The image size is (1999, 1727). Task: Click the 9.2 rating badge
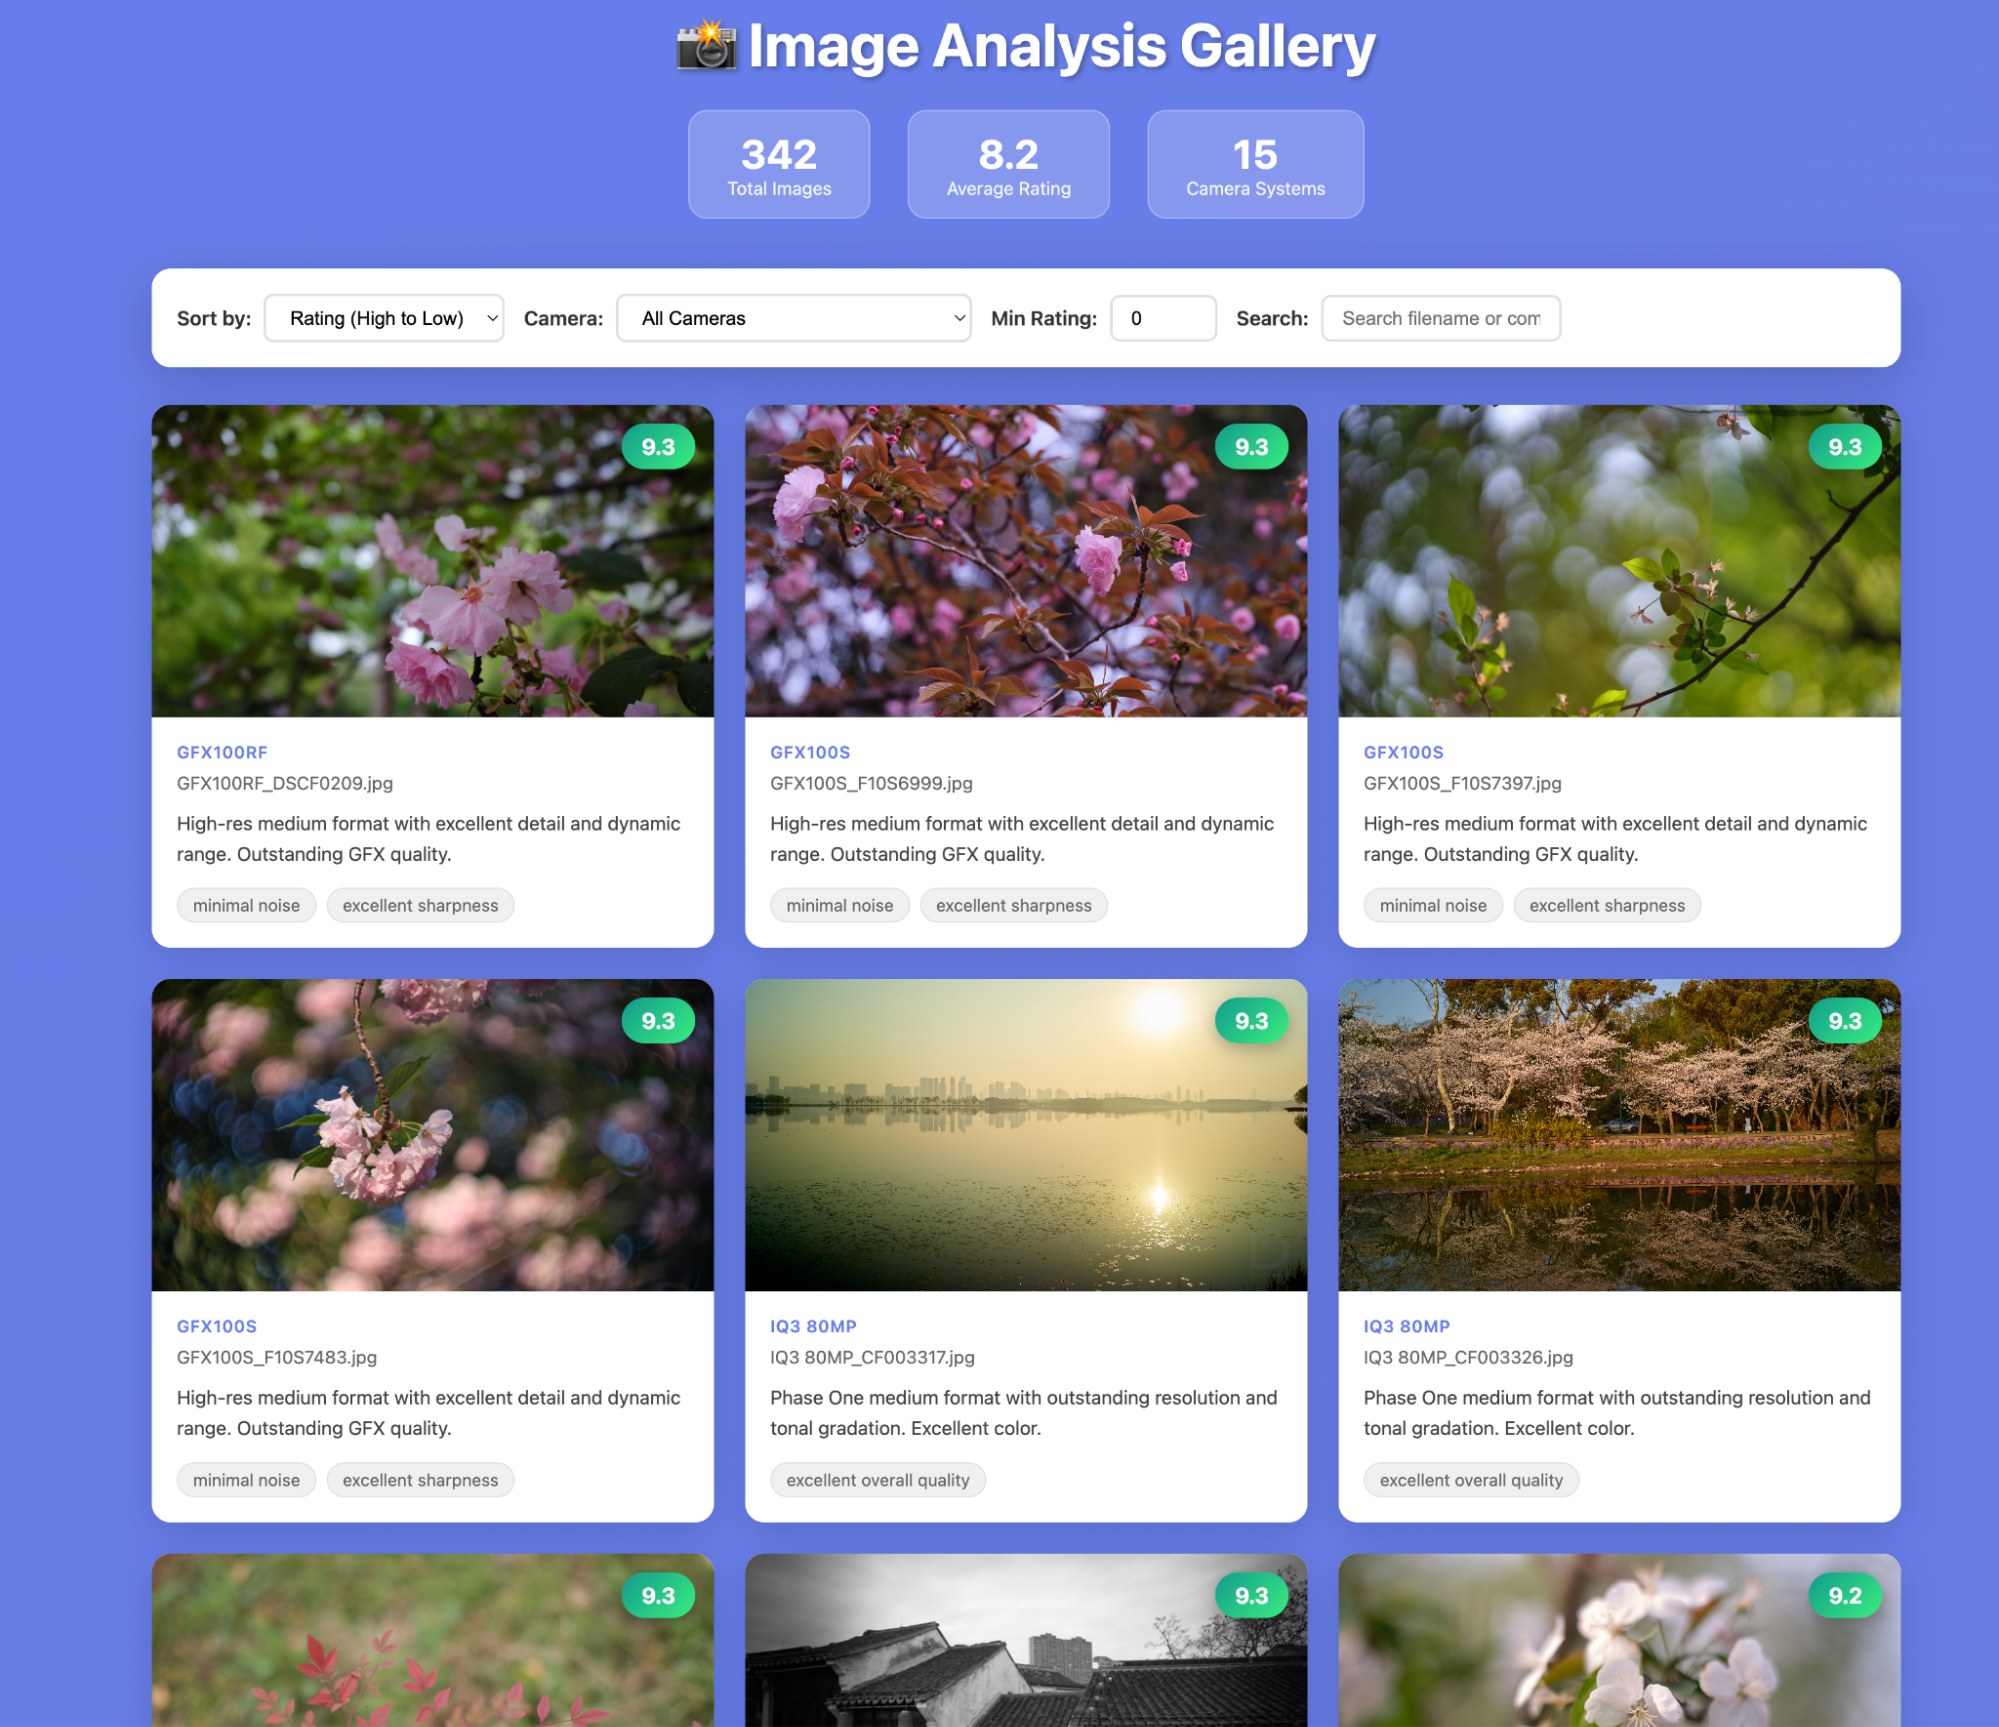pos(1844,1595)
